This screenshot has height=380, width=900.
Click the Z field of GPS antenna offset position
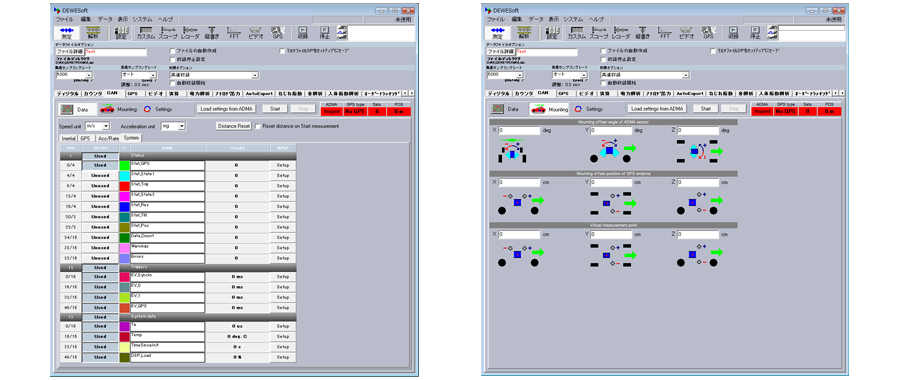click(697, 183)
